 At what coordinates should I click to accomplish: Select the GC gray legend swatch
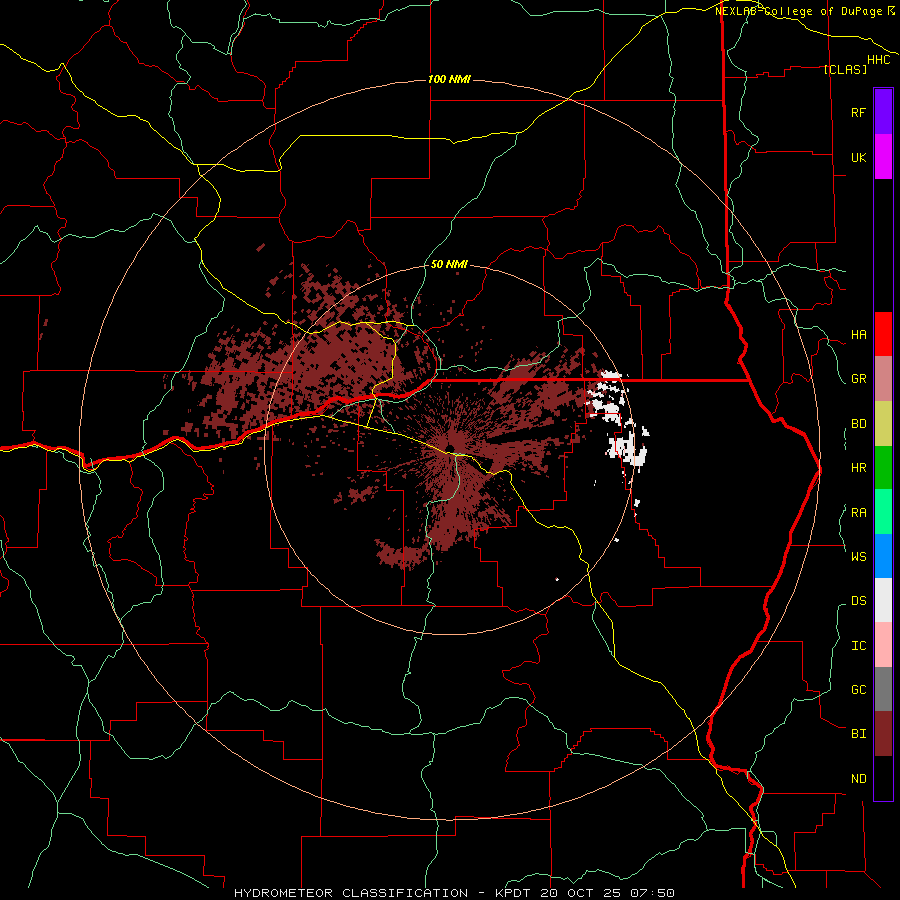883,689
